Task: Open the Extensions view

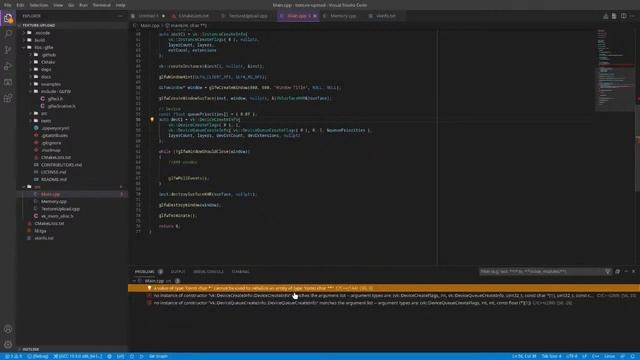Action: (8, 98)
